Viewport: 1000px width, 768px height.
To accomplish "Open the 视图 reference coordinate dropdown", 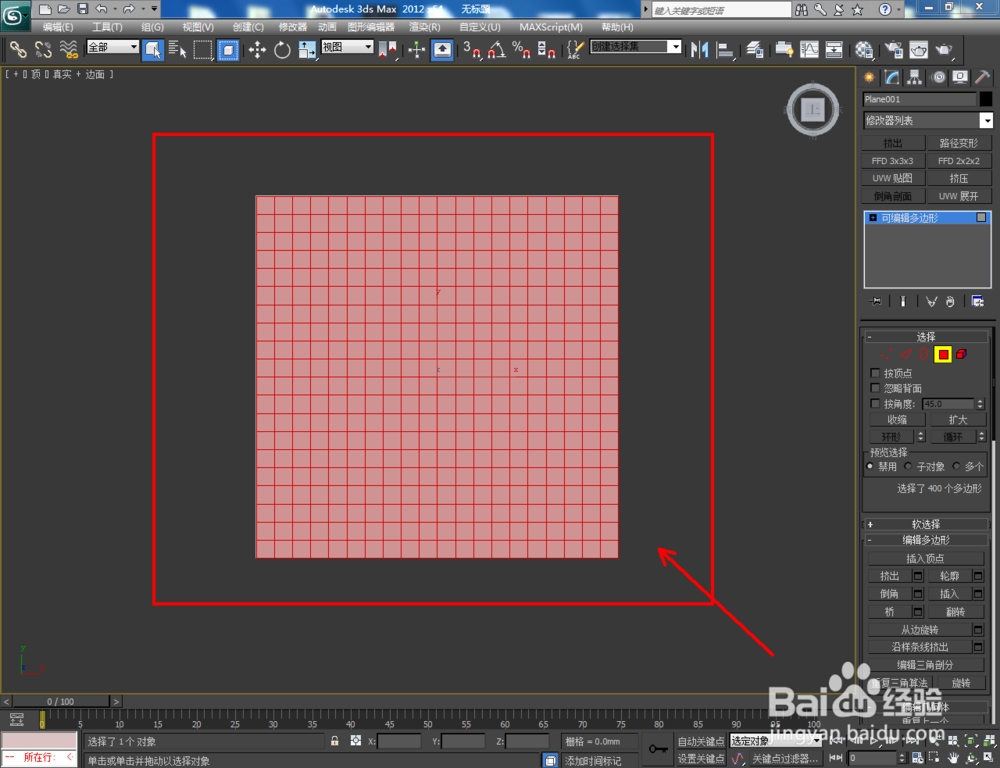I will [347, 47].
